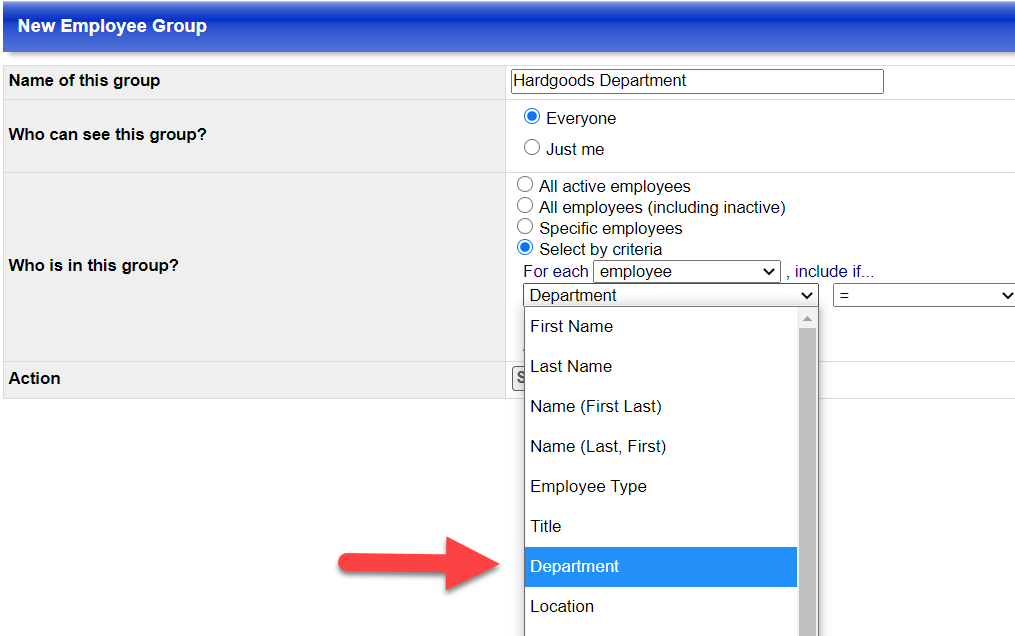Open the "=" comparison operator dropdown

point(922,295)
